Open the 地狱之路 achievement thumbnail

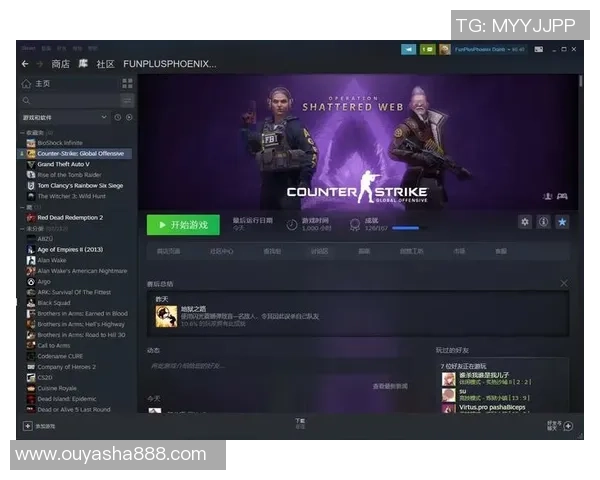pos(166,316)
